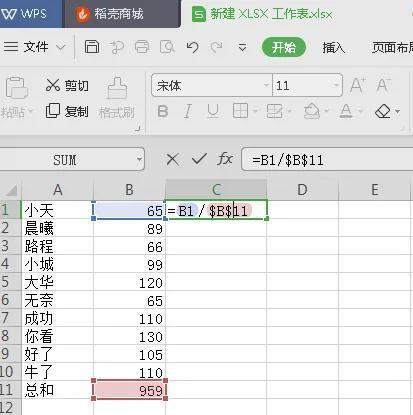The image size is (413, 415).
Task: Expand the 宋体 font name dropdown
Action: click(x=266, y=85)
